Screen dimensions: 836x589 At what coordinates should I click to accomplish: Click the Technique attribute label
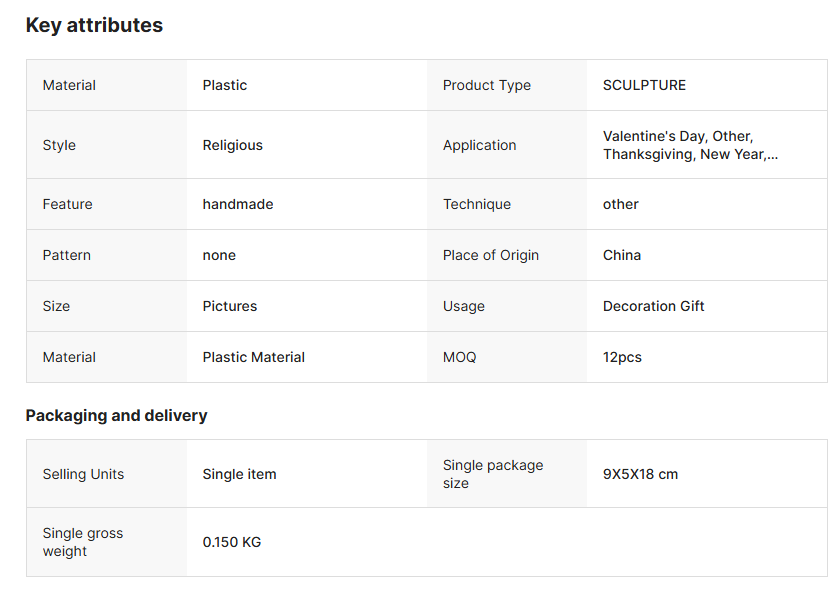[476, 204]
